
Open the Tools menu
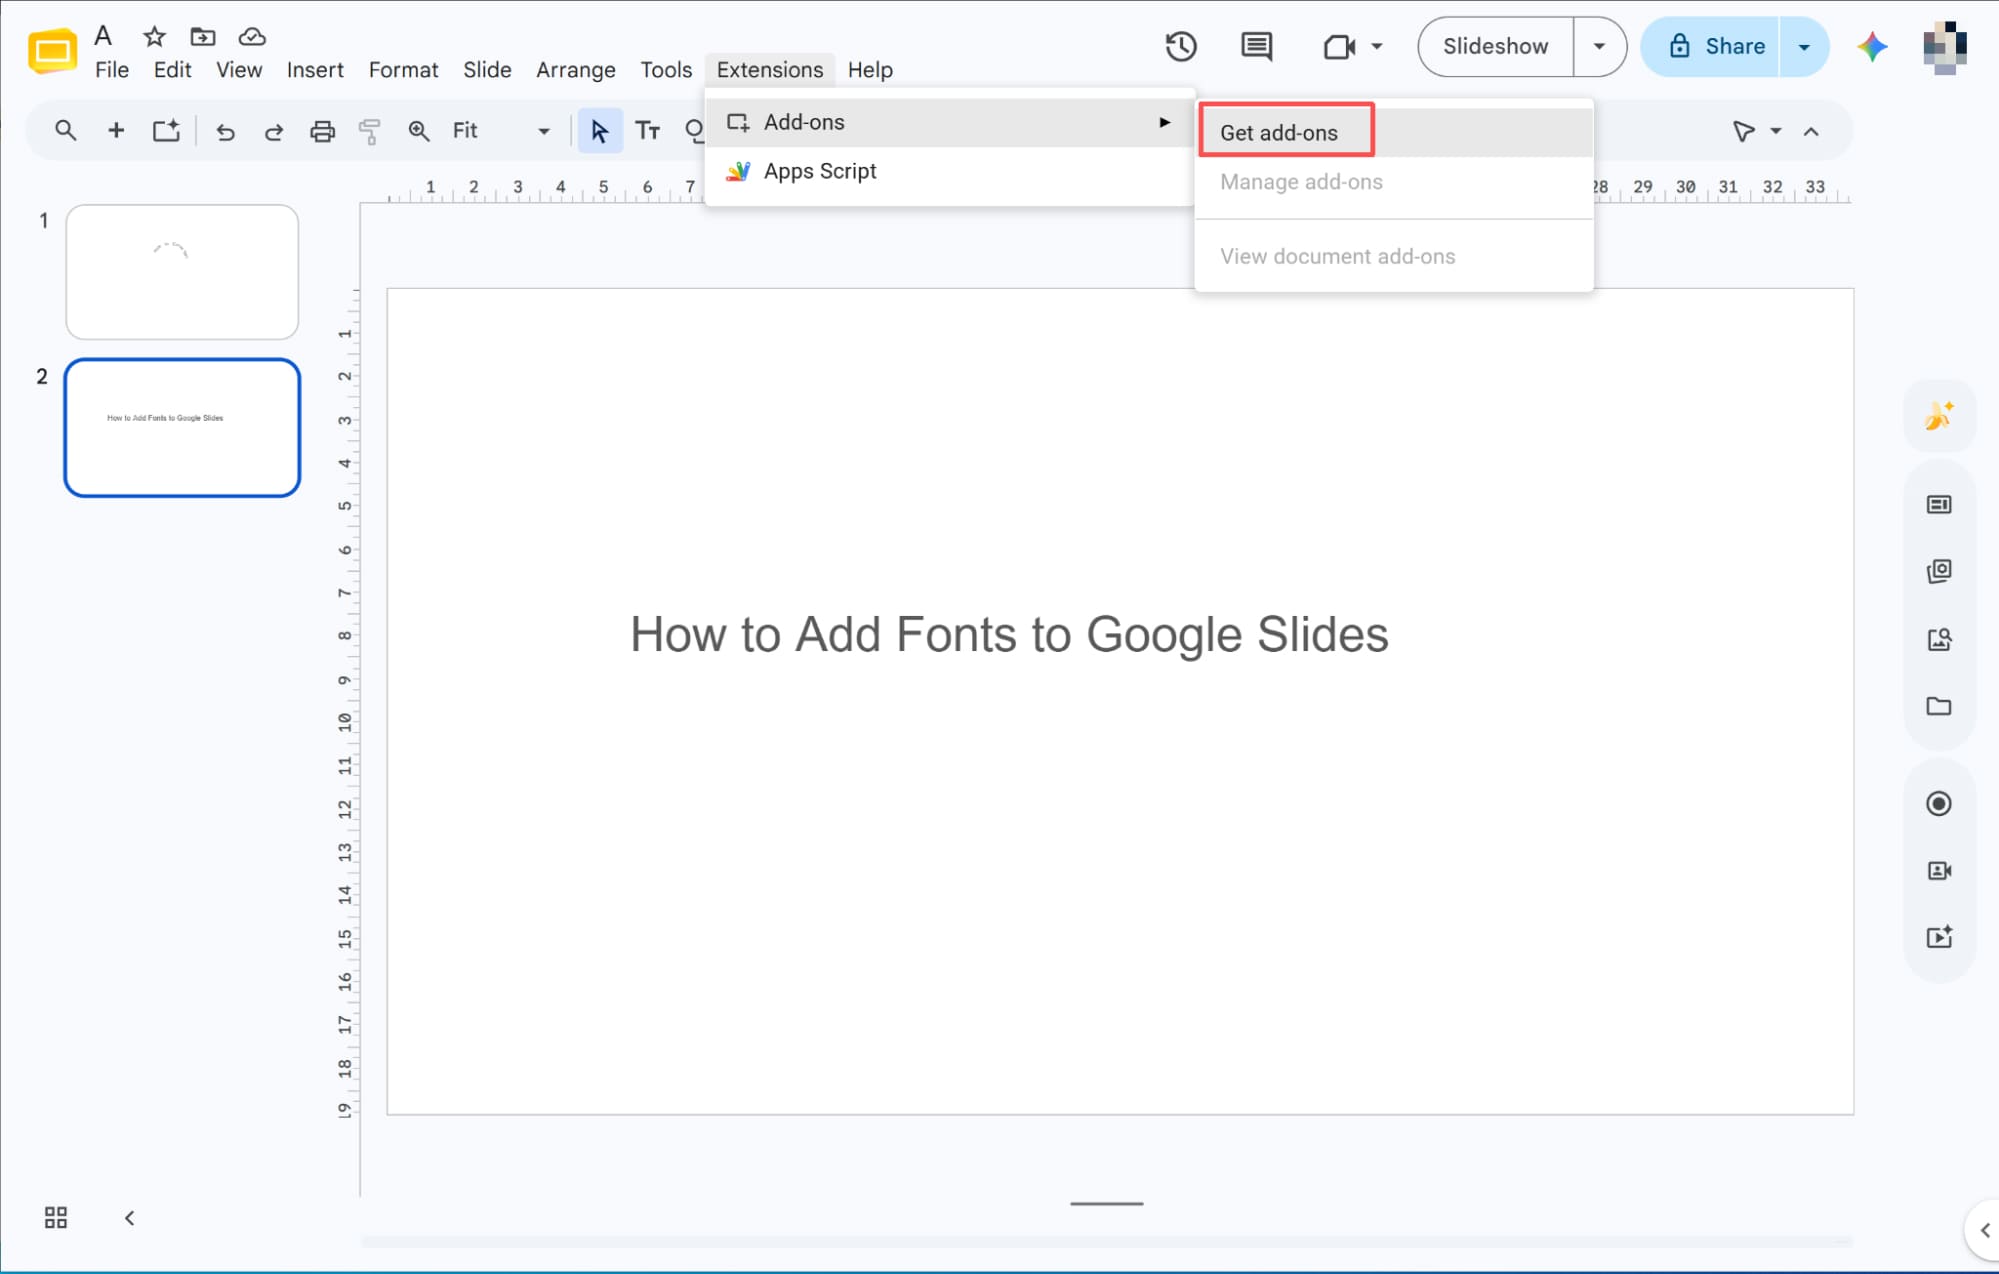(666, 70)
